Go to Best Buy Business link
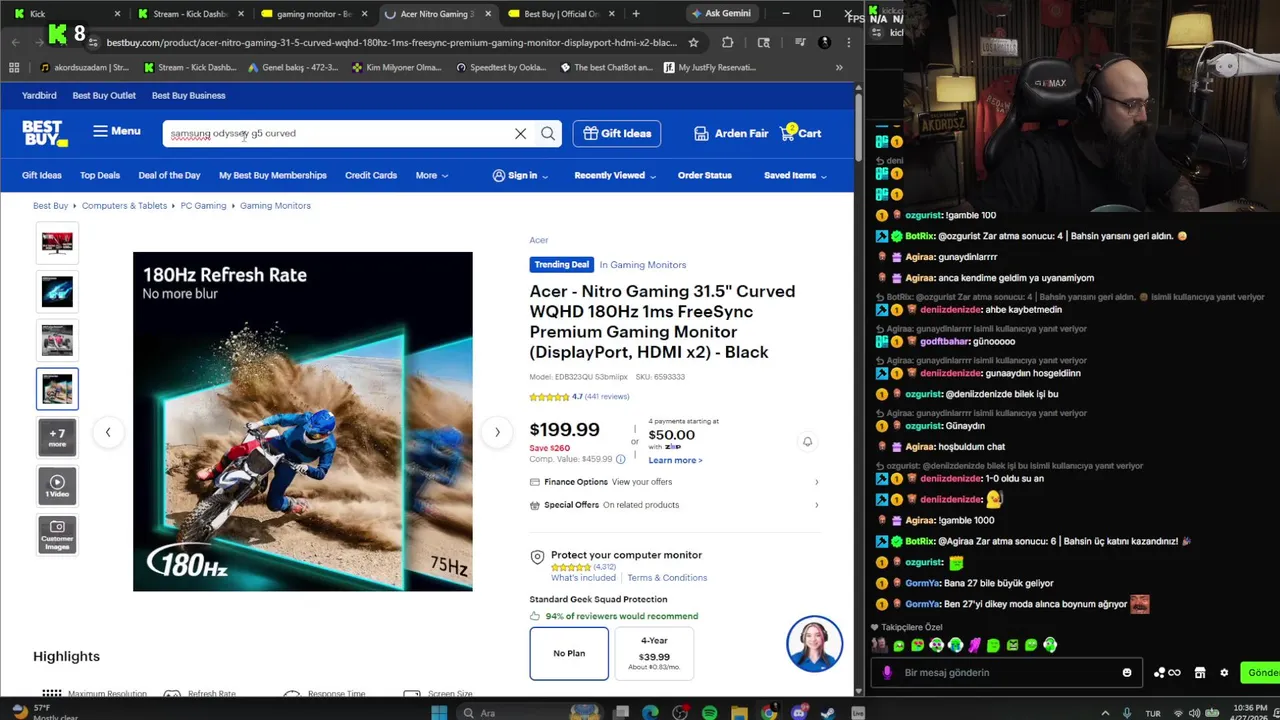The width and height of the screenshot is (1280, 720). pyautogui.click(x=188, y=95)
